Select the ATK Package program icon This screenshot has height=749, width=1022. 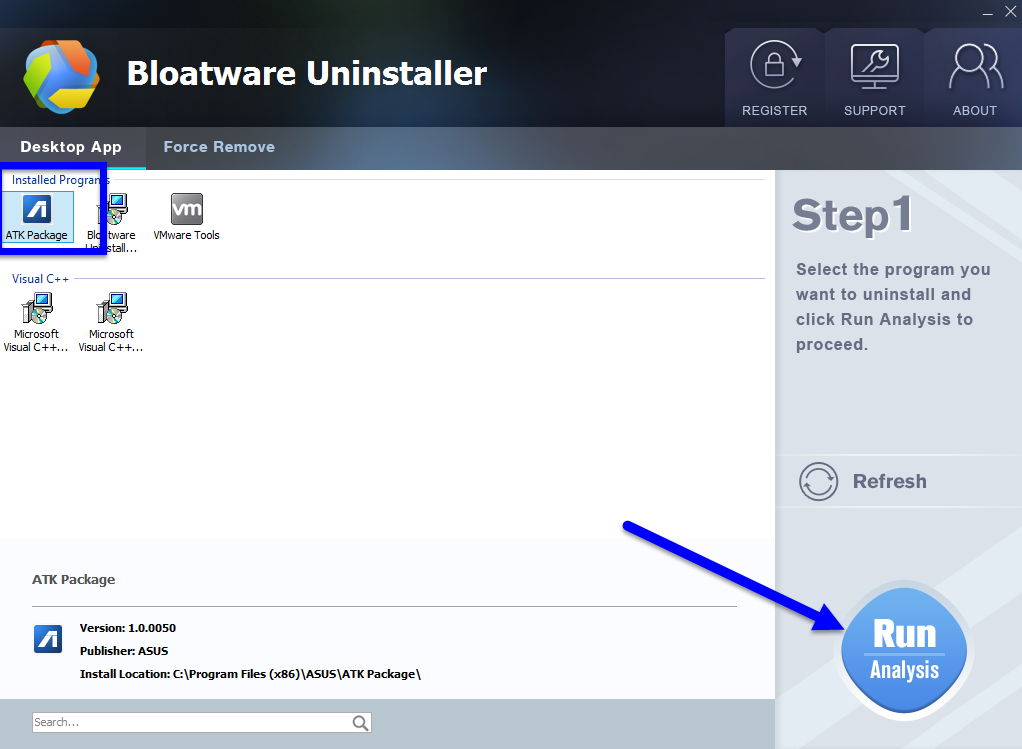(37, 217)
